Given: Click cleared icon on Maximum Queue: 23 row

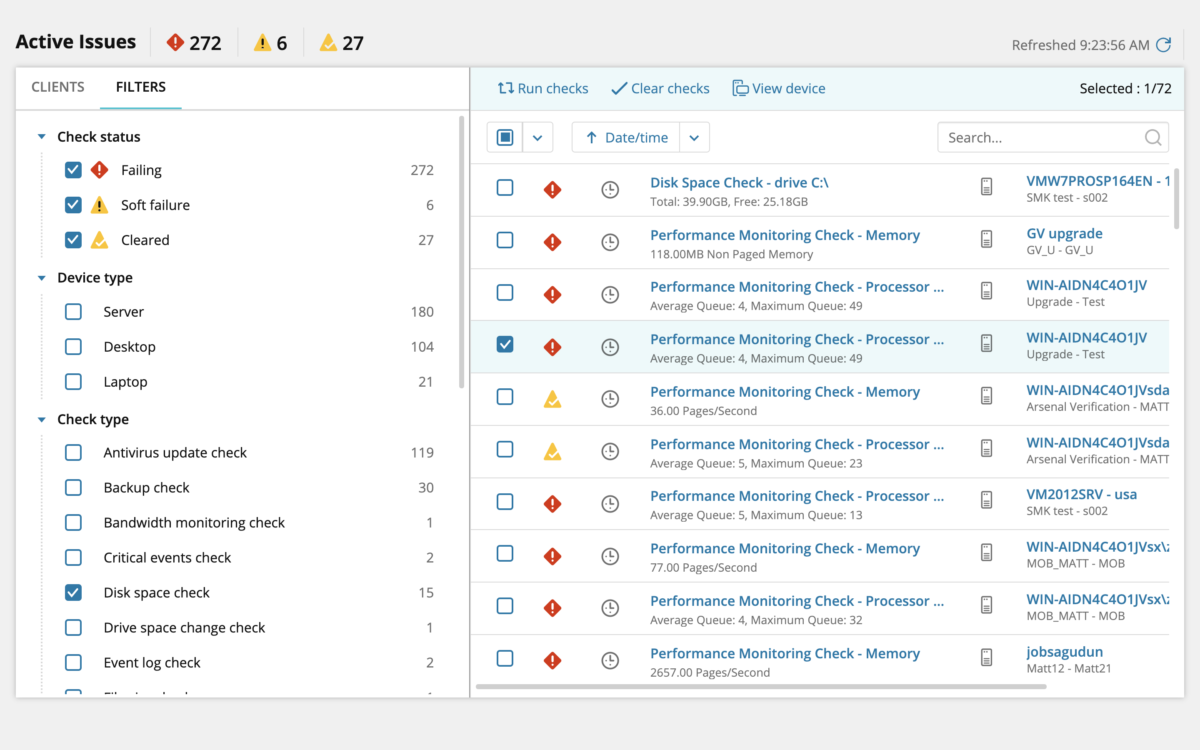Looking at the screenshot, I should (x=552, y=451).
